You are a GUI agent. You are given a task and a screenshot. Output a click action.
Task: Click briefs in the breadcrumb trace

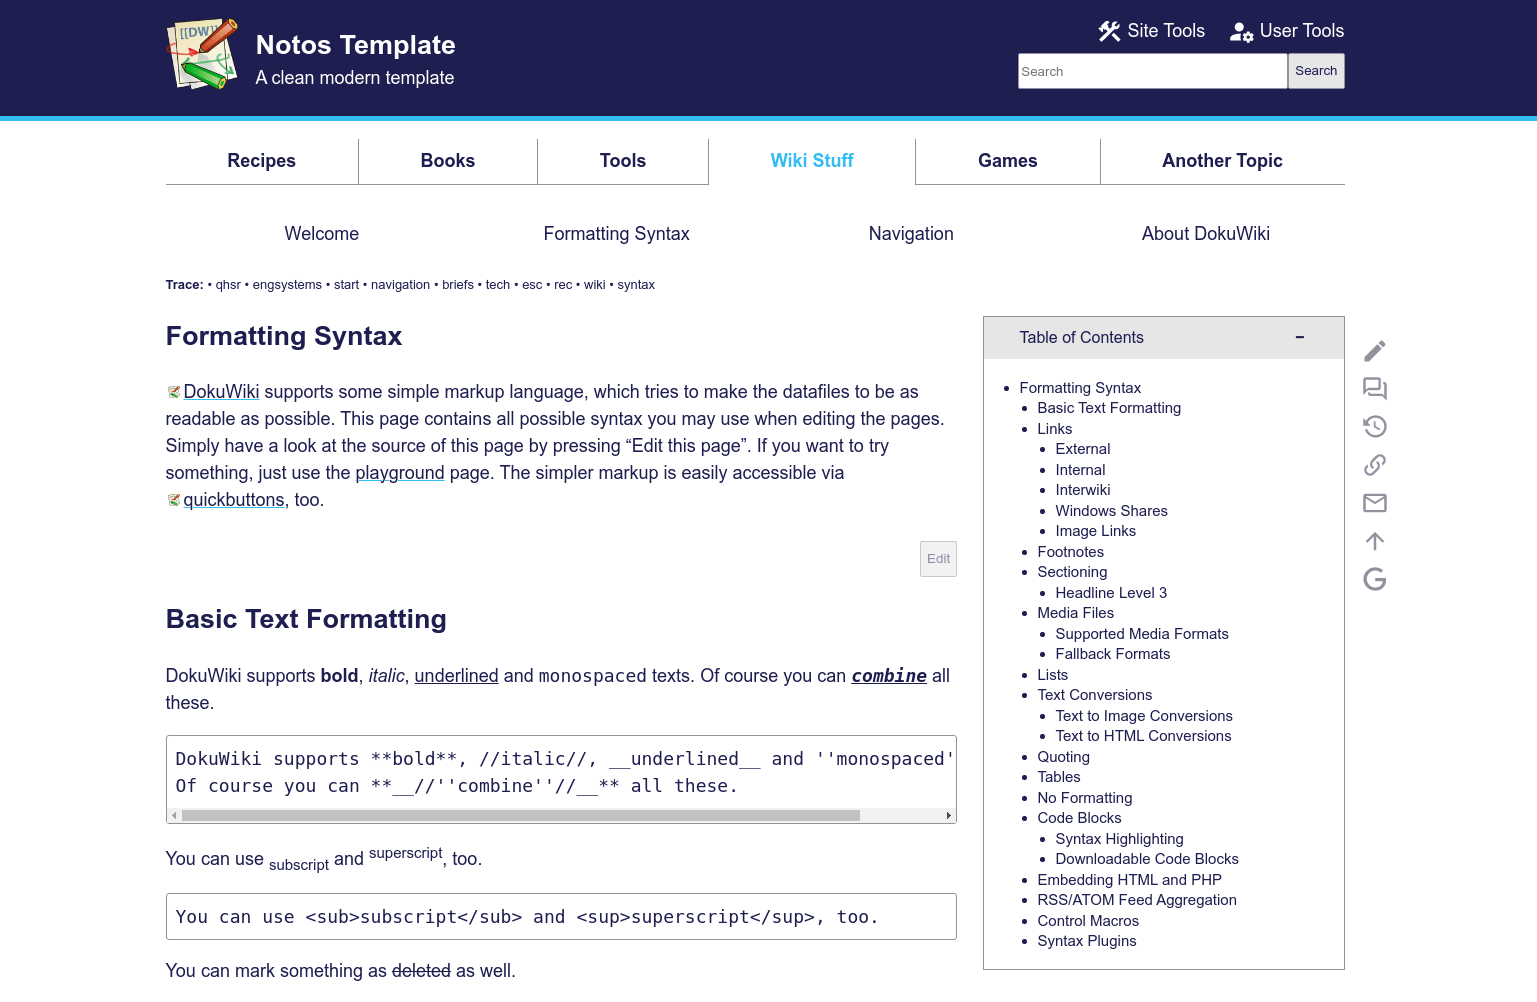pyautogui.click(x=458, y=285)
